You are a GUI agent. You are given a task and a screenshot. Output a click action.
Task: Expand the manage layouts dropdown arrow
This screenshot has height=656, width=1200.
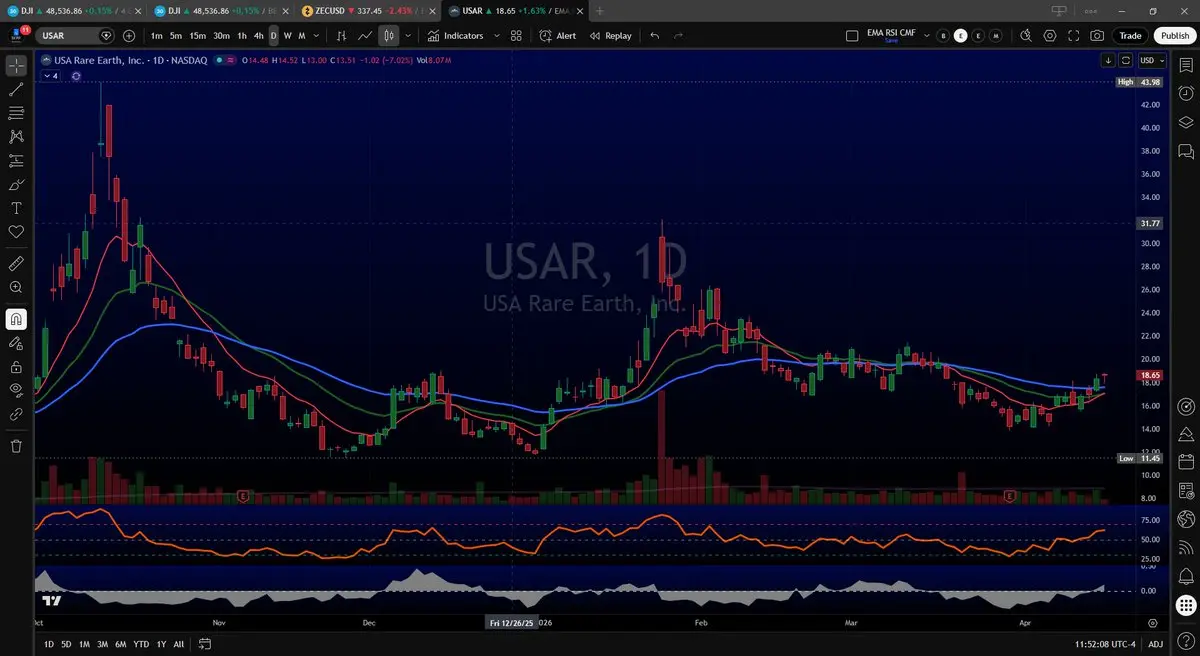coord(925,36)
